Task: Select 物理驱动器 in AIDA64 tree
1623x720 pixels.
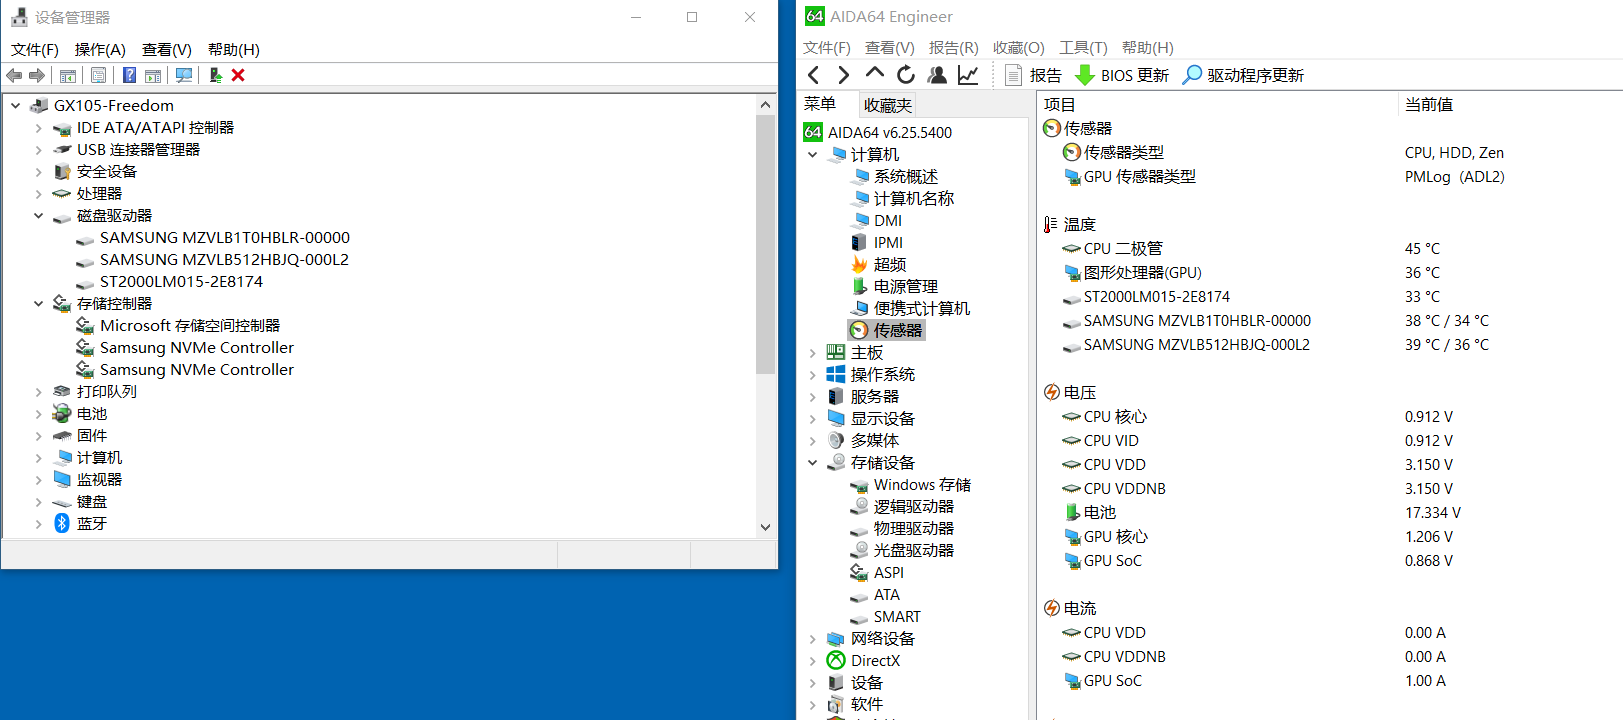Action: tap(914, 528)
